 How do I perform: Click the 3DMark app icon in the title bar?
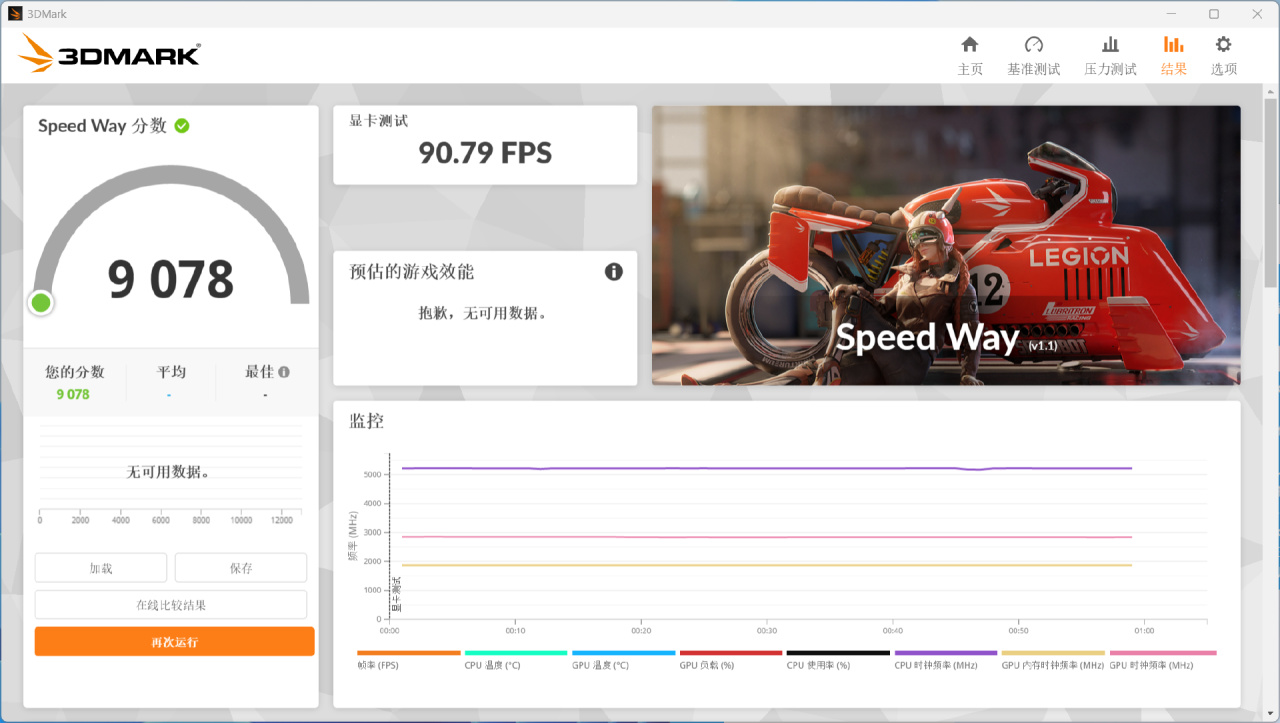[15, 14]
